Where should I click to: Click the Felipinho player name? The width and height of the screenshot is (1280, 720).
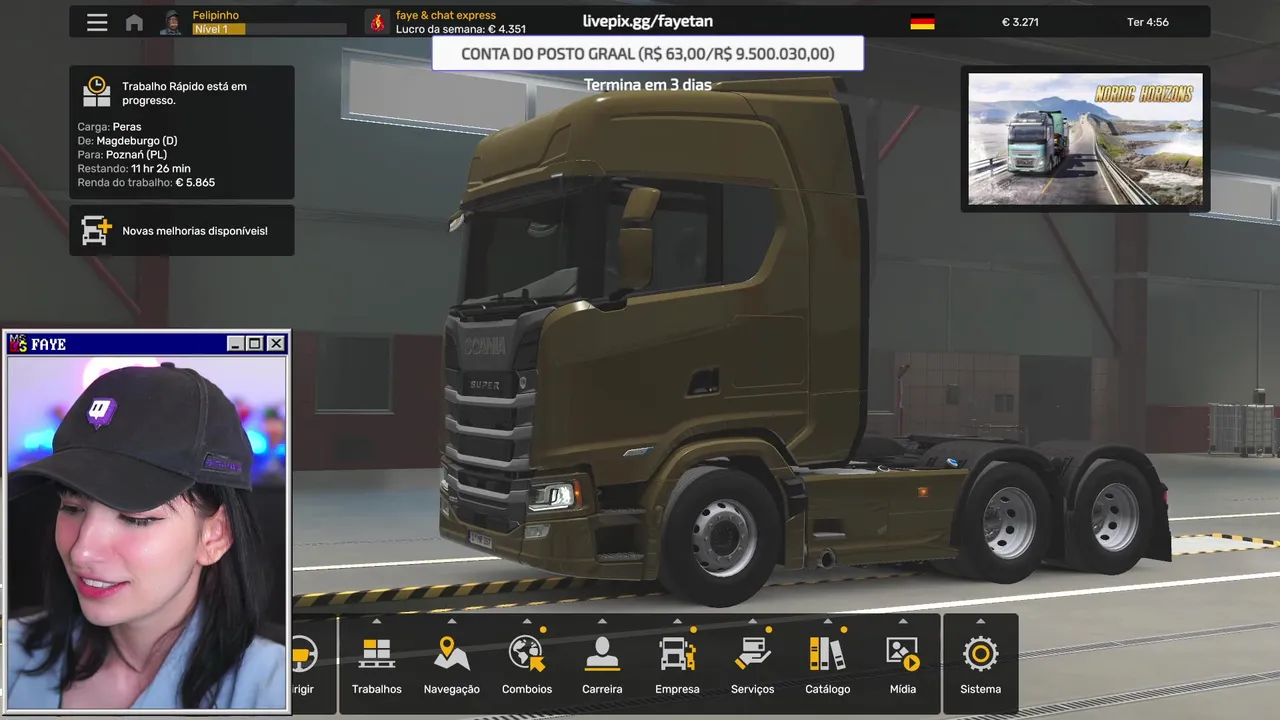click(x=216, y=16)
